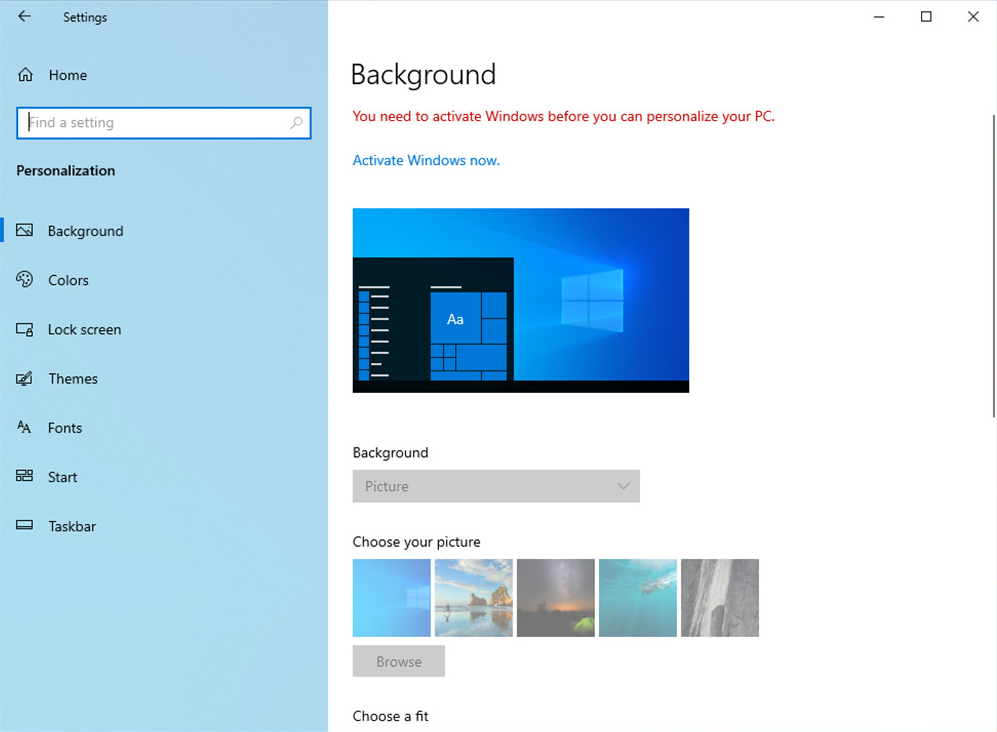
Task: Pick the night sky tent wallpaper thumbnail
Action: click(x=556, y=598)
